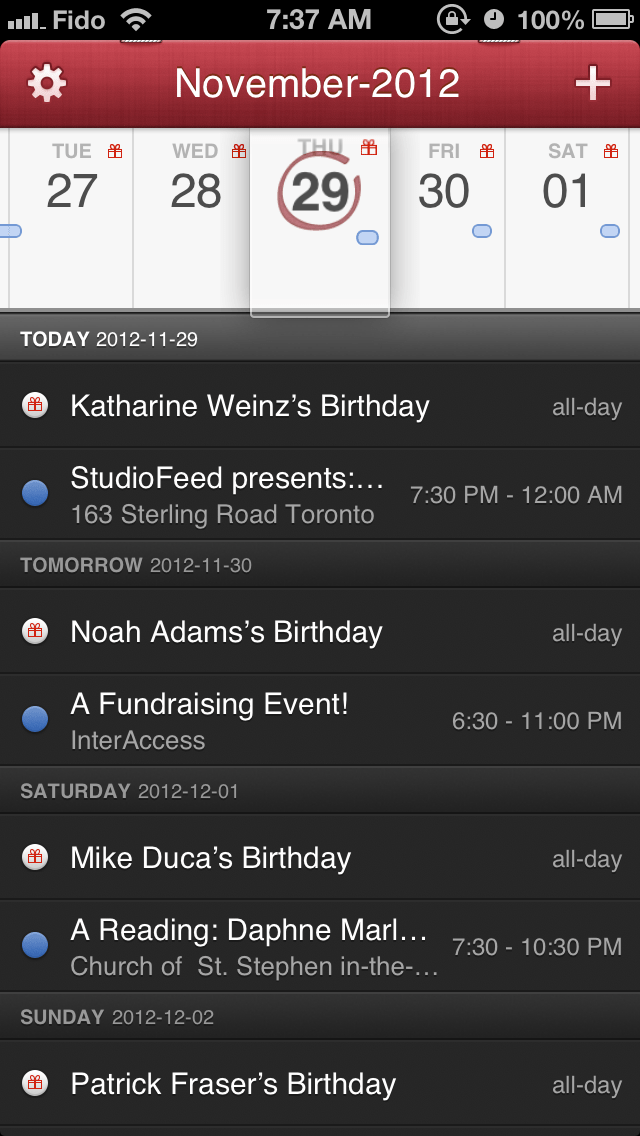
Task: Tap the blue dot beside A Fundraising Event
Action: [x=35, y=719]
